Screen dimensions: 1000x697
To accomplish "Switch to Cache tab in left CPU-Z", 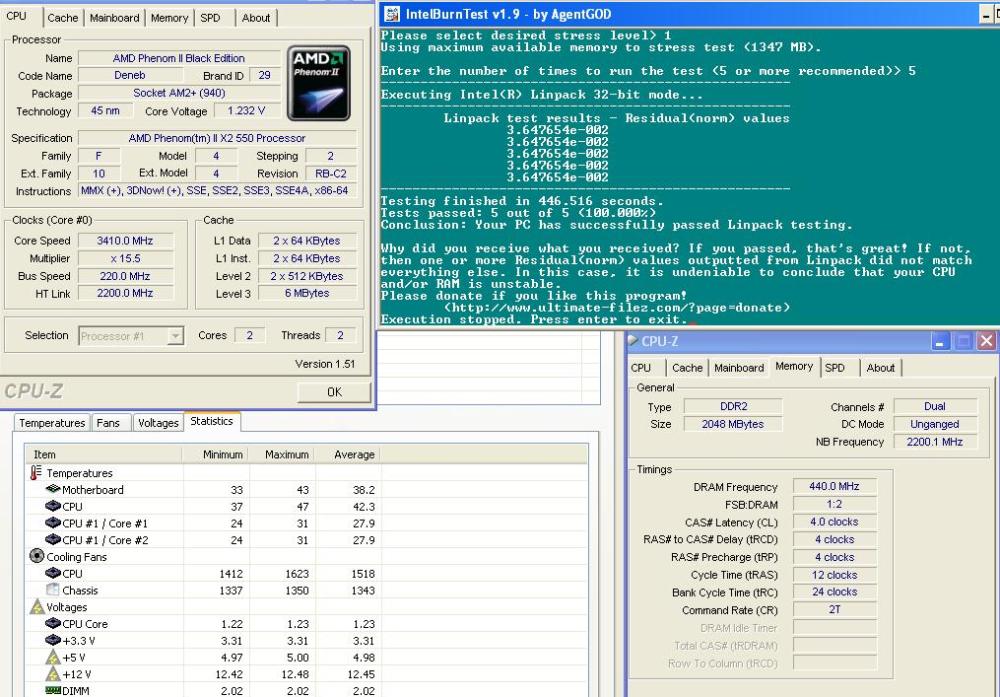I will pos(62,18).
